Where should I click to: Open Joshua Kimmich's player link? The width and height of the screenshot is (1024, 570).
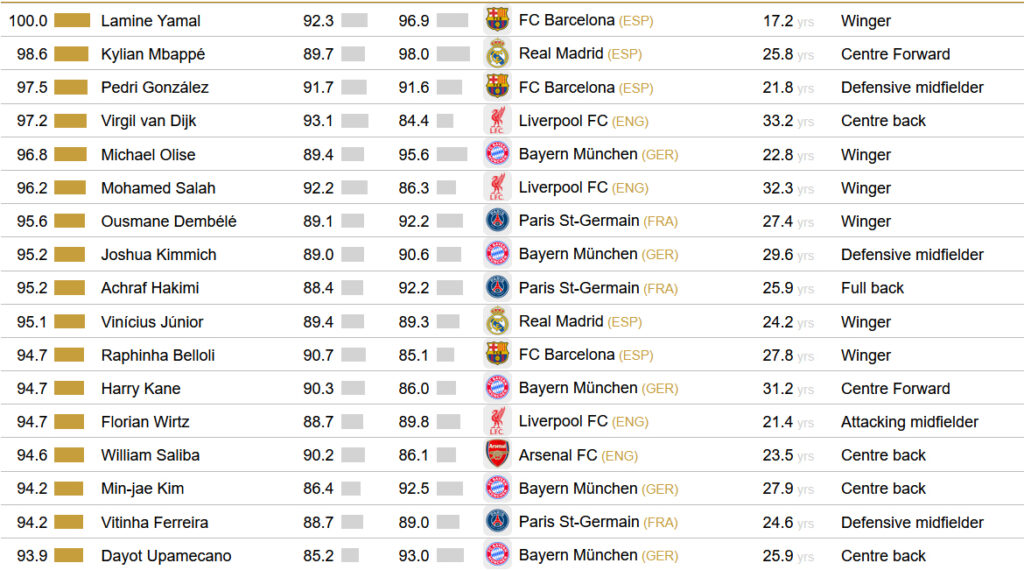pyautogui.click(x=158, y=255)
